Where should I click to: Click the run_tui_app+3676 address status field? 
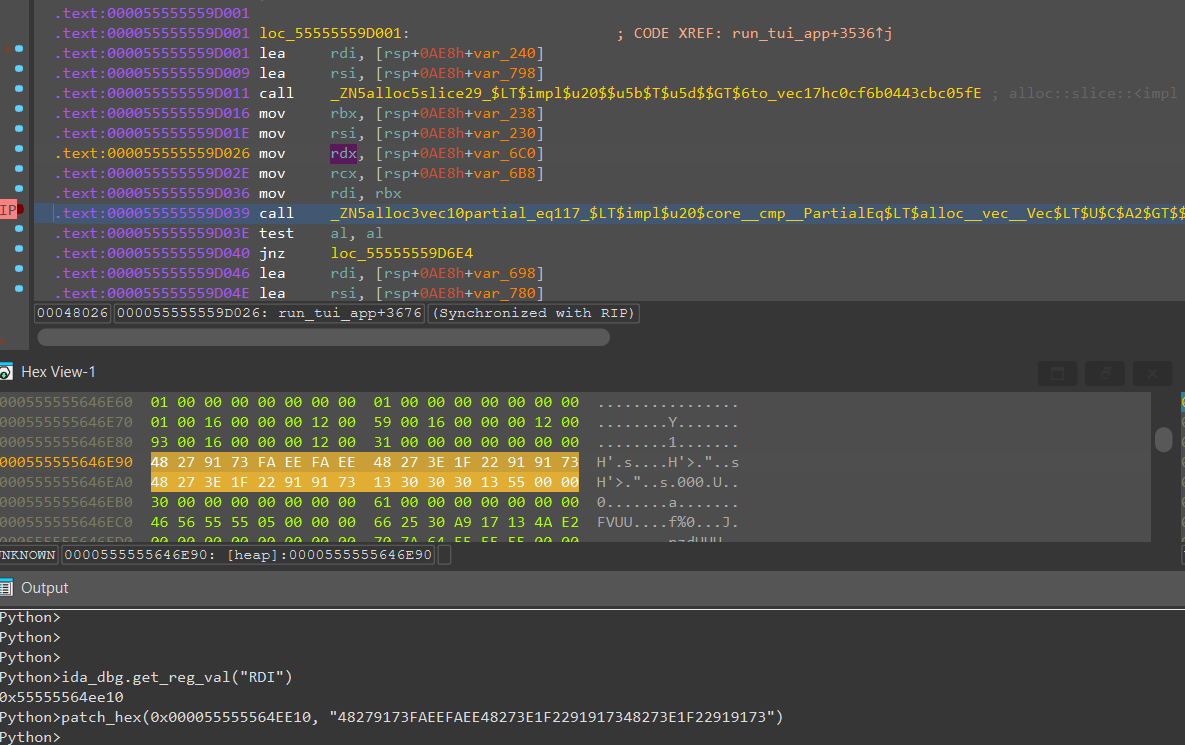point(268,313)
